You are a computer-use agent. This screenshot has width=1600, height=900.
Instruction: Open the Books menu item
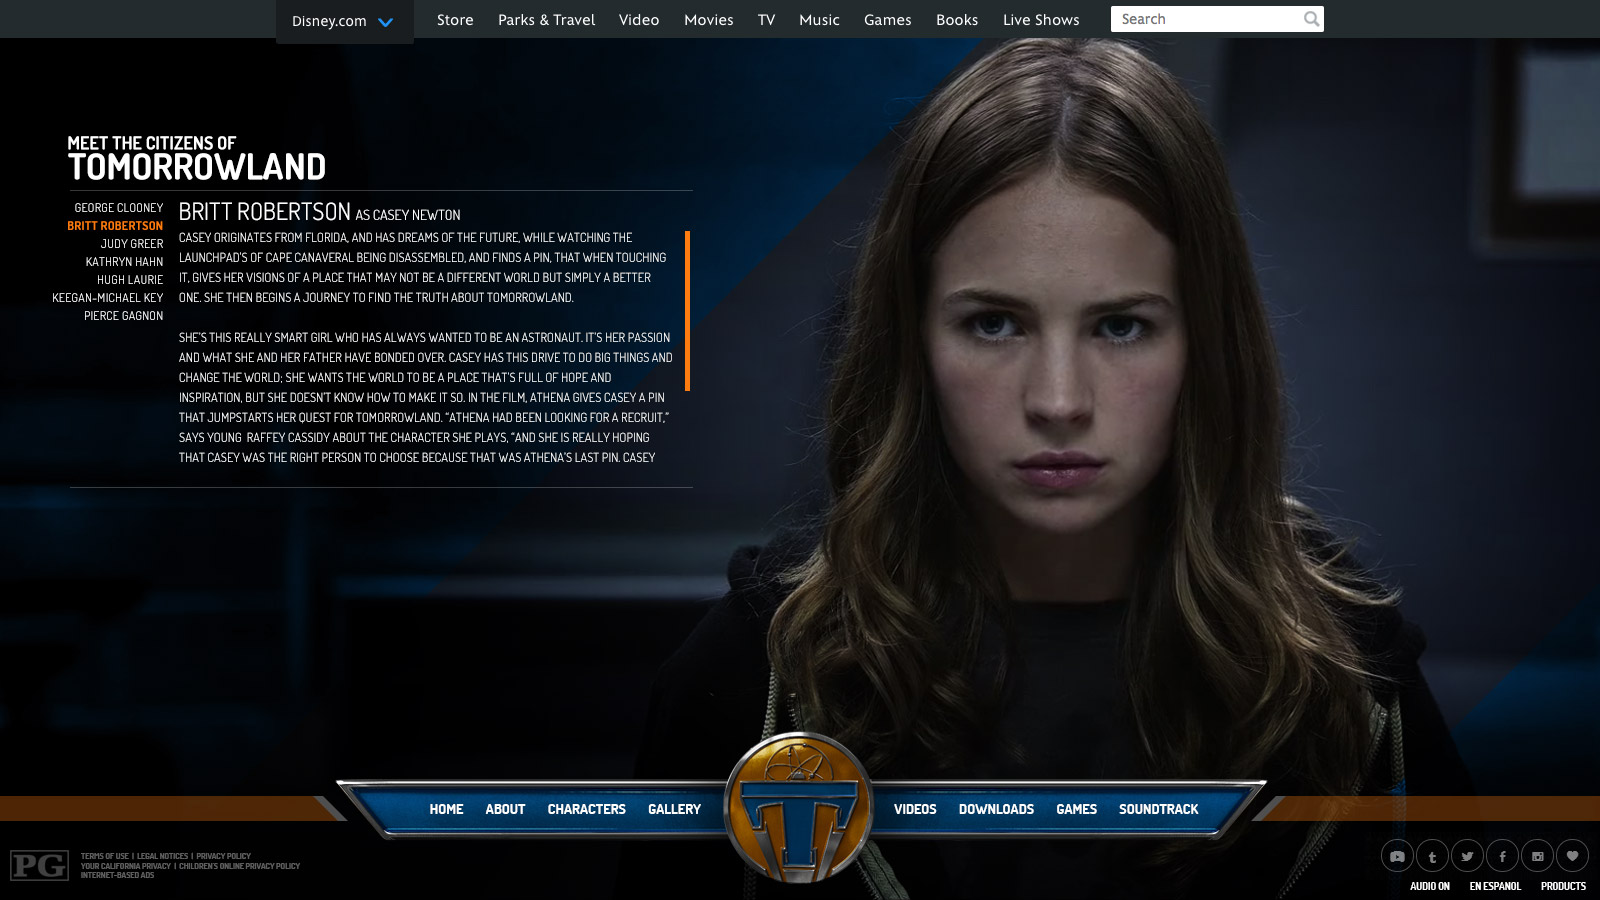point(957,20)
